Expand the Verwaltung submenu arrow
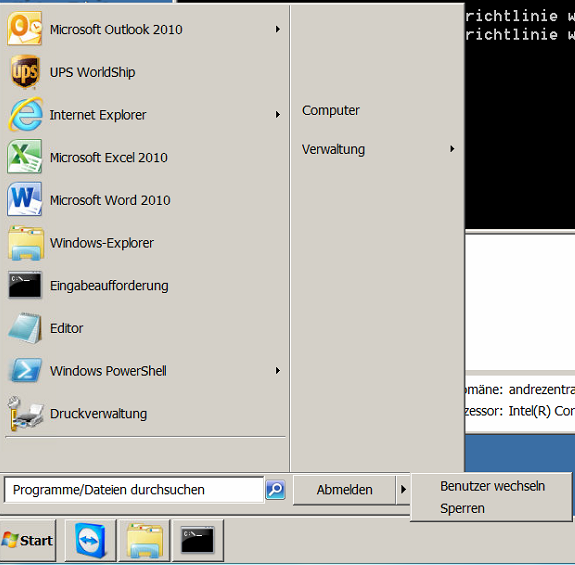This screenshot has height=565, width=575. click(452, 149)
